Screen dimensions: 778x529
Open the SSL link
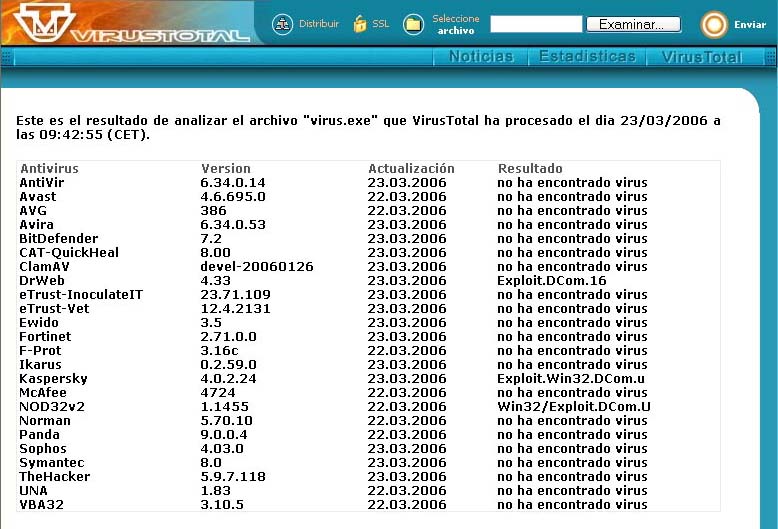[x=381, y=24]
